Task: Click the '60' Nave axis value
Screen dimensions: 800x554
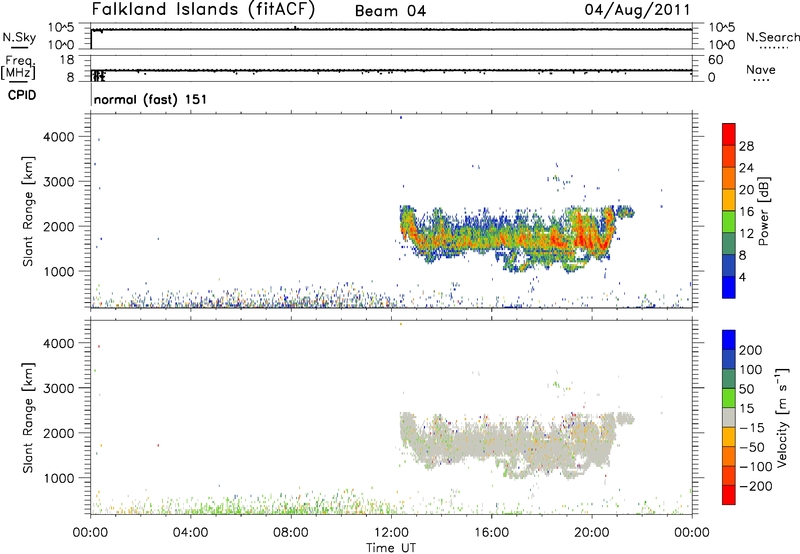Action: (x=716, y=60)
